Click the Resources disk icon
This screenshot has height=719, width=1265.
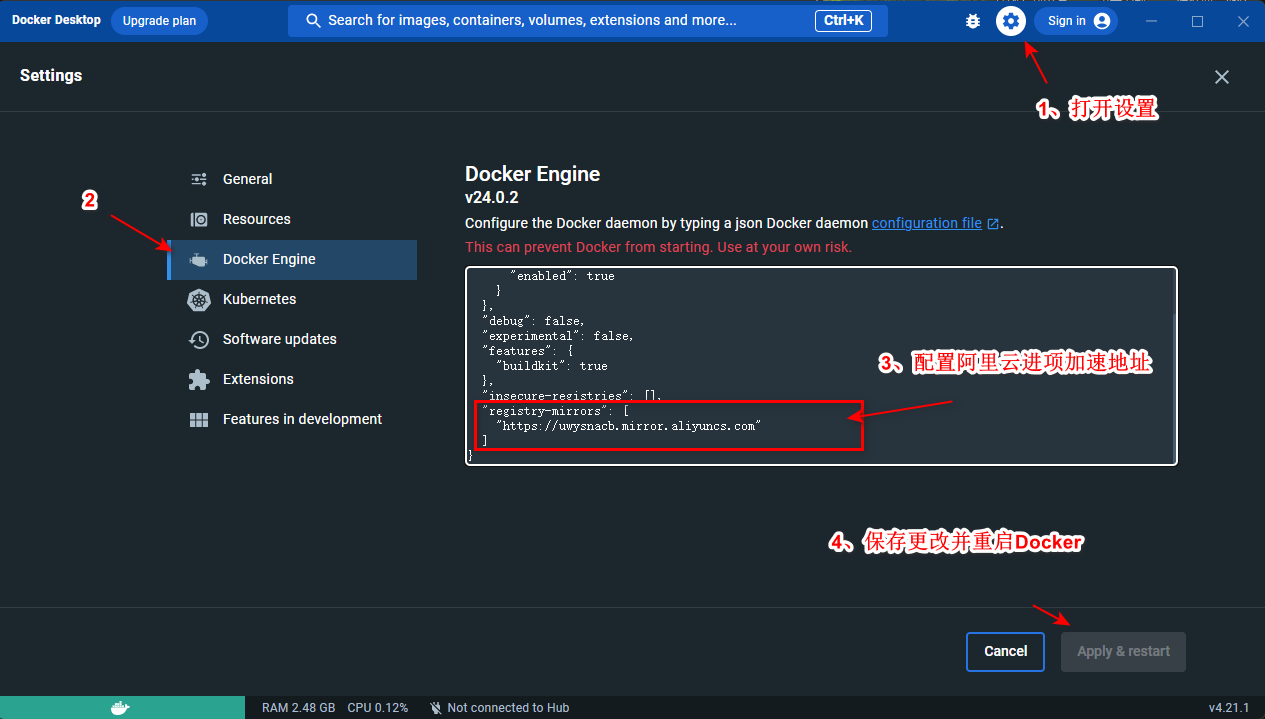point(199,219)
